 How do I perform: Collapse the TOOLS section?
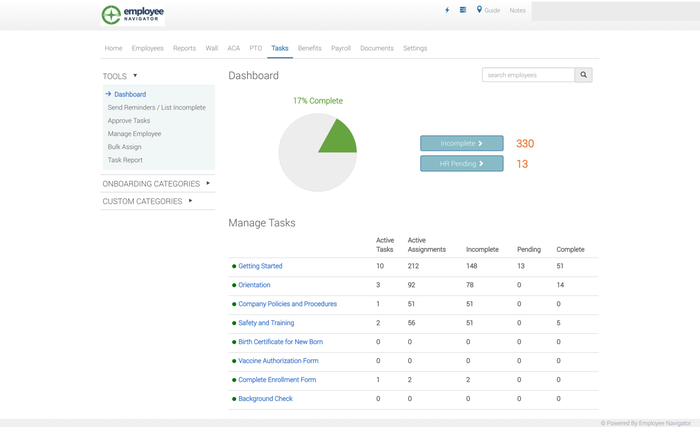120,76
